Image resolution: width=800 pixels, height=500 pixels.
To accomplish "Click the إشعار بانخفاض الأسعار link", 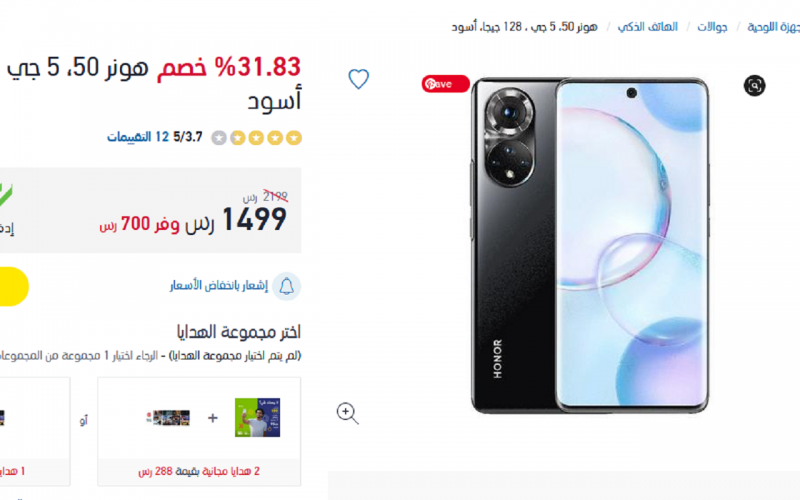I will pos(219,286).
